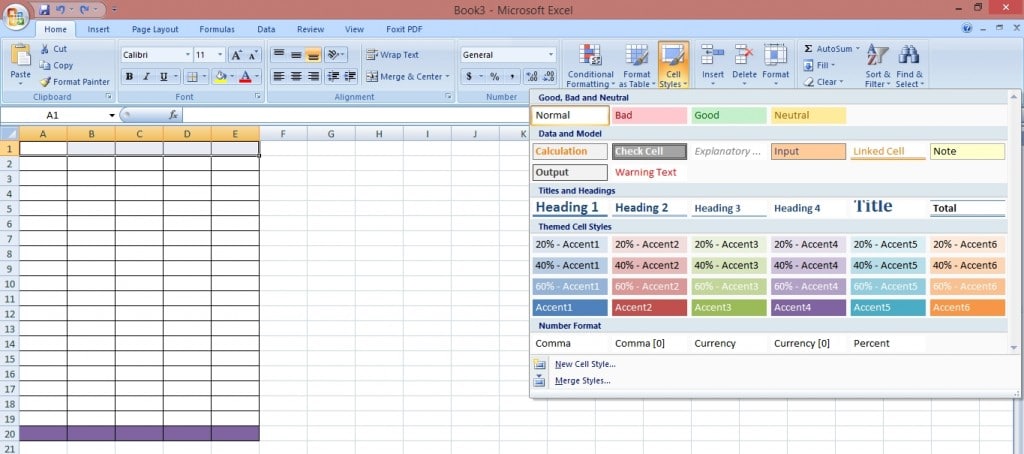
Task: Copy the selection
Action: pyautogui.click(x=56, y=65)
